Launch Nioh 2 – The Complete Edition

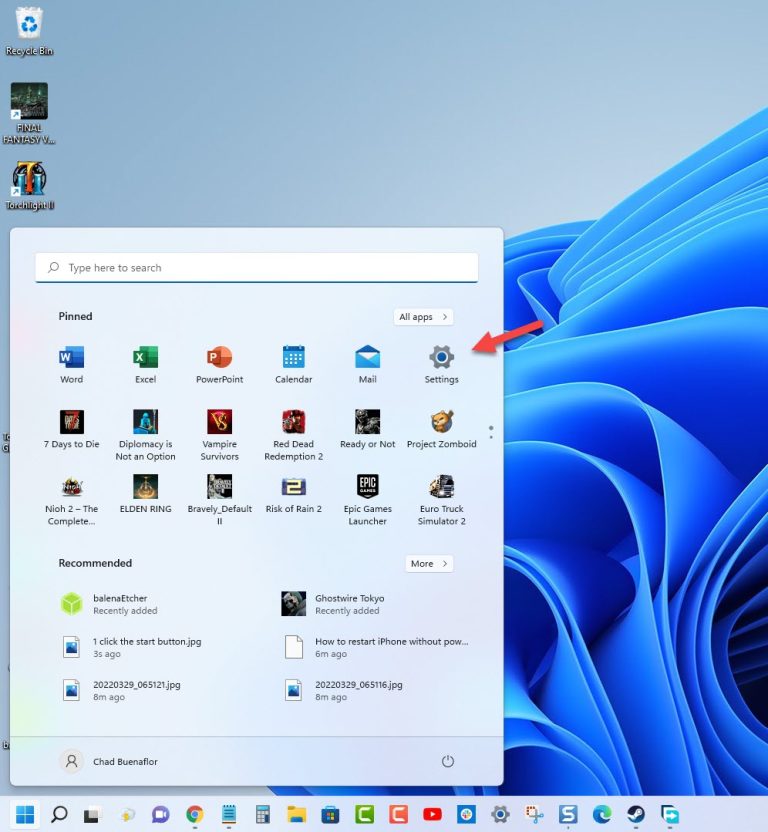[x=71, y=500]
